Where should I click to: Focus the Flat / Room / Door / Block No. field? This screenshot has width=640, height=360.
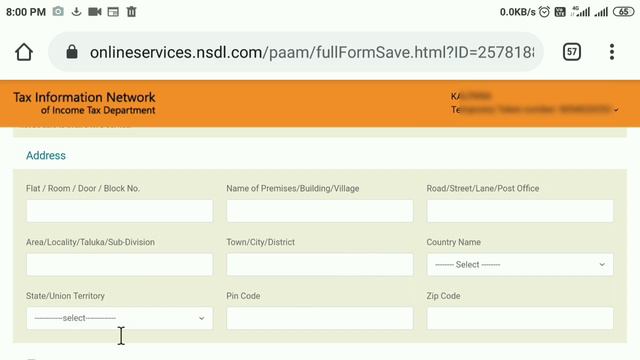119,211
